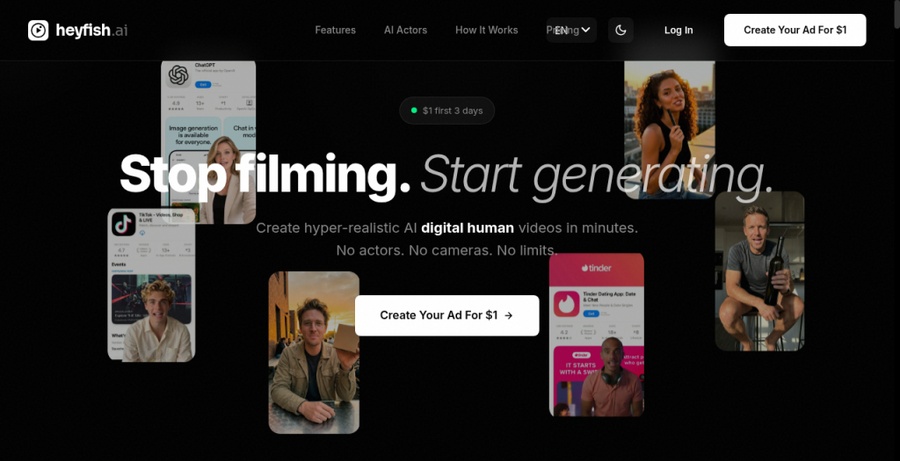This screenshot has width=900, height=461.
Task: Open the Tinder app ad thumbnail
Action: [596, 335]
